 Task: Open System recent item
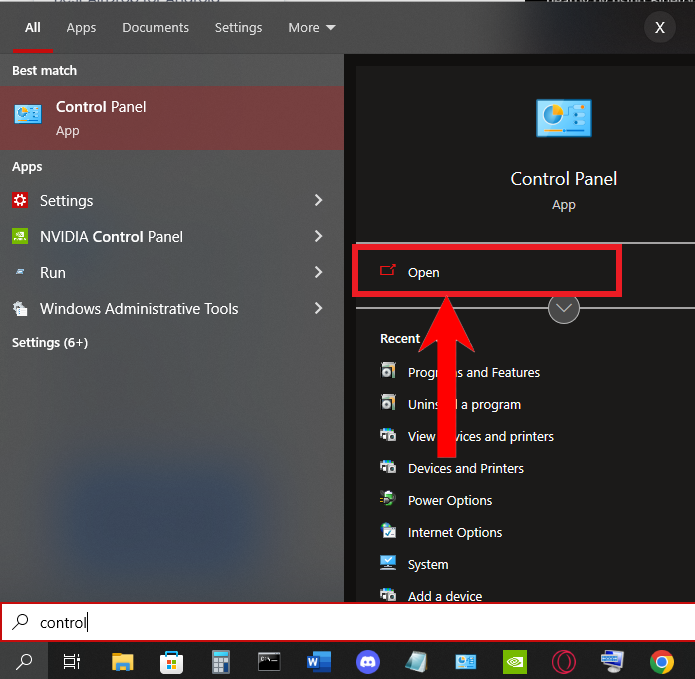[428, 564]
